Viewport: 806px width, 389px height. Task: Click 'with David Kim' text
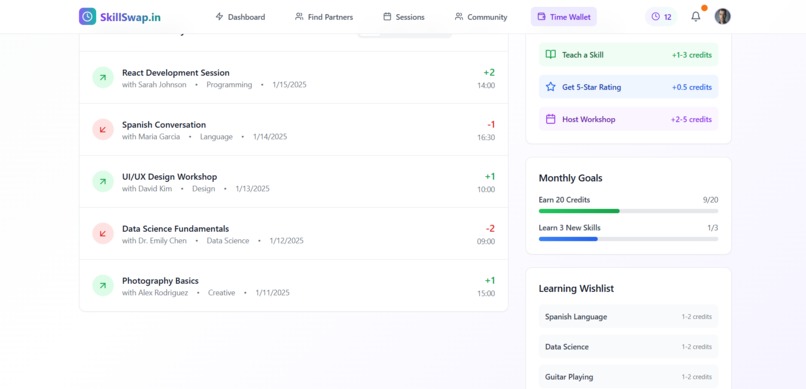147,189
